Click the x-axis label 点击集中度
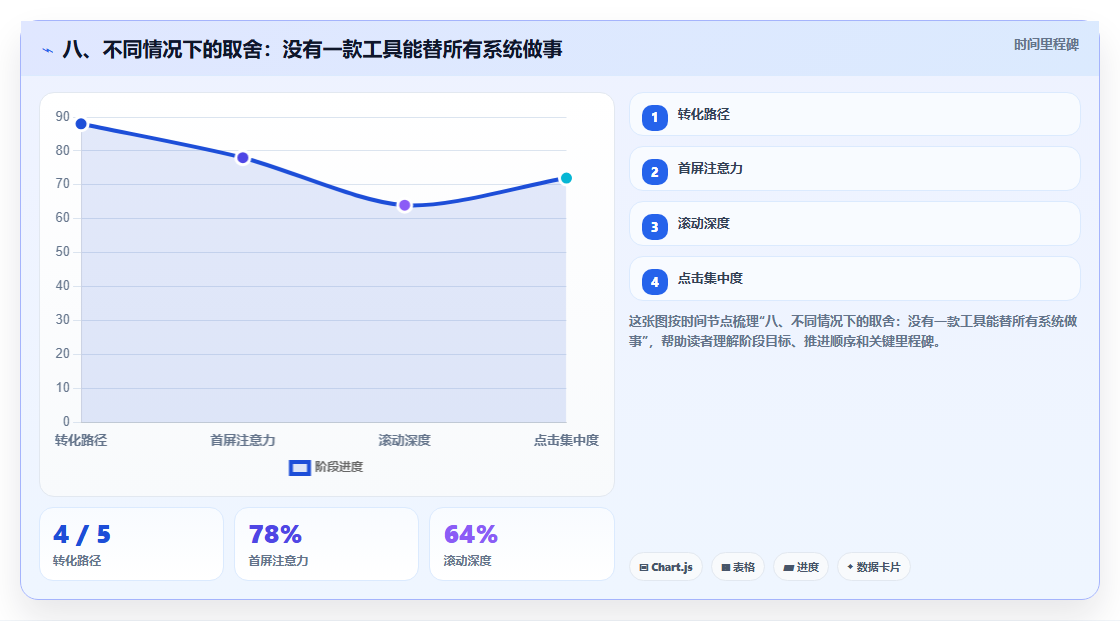This screenshot has width=1120, height=621. click(x=566, y=441)
